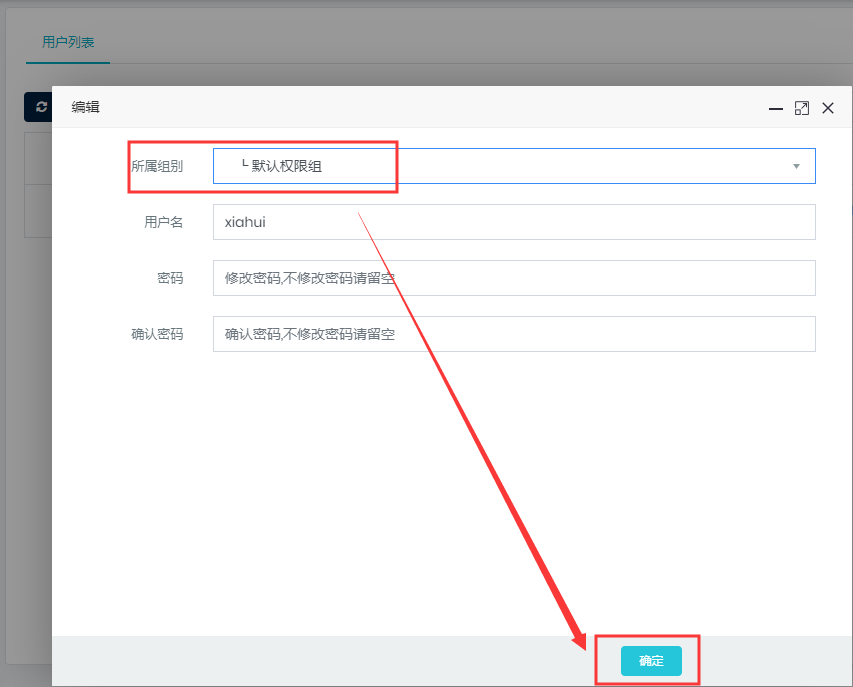Minimize the 编辑 dialog
The image size is (853, 687).
pos(775,109)
